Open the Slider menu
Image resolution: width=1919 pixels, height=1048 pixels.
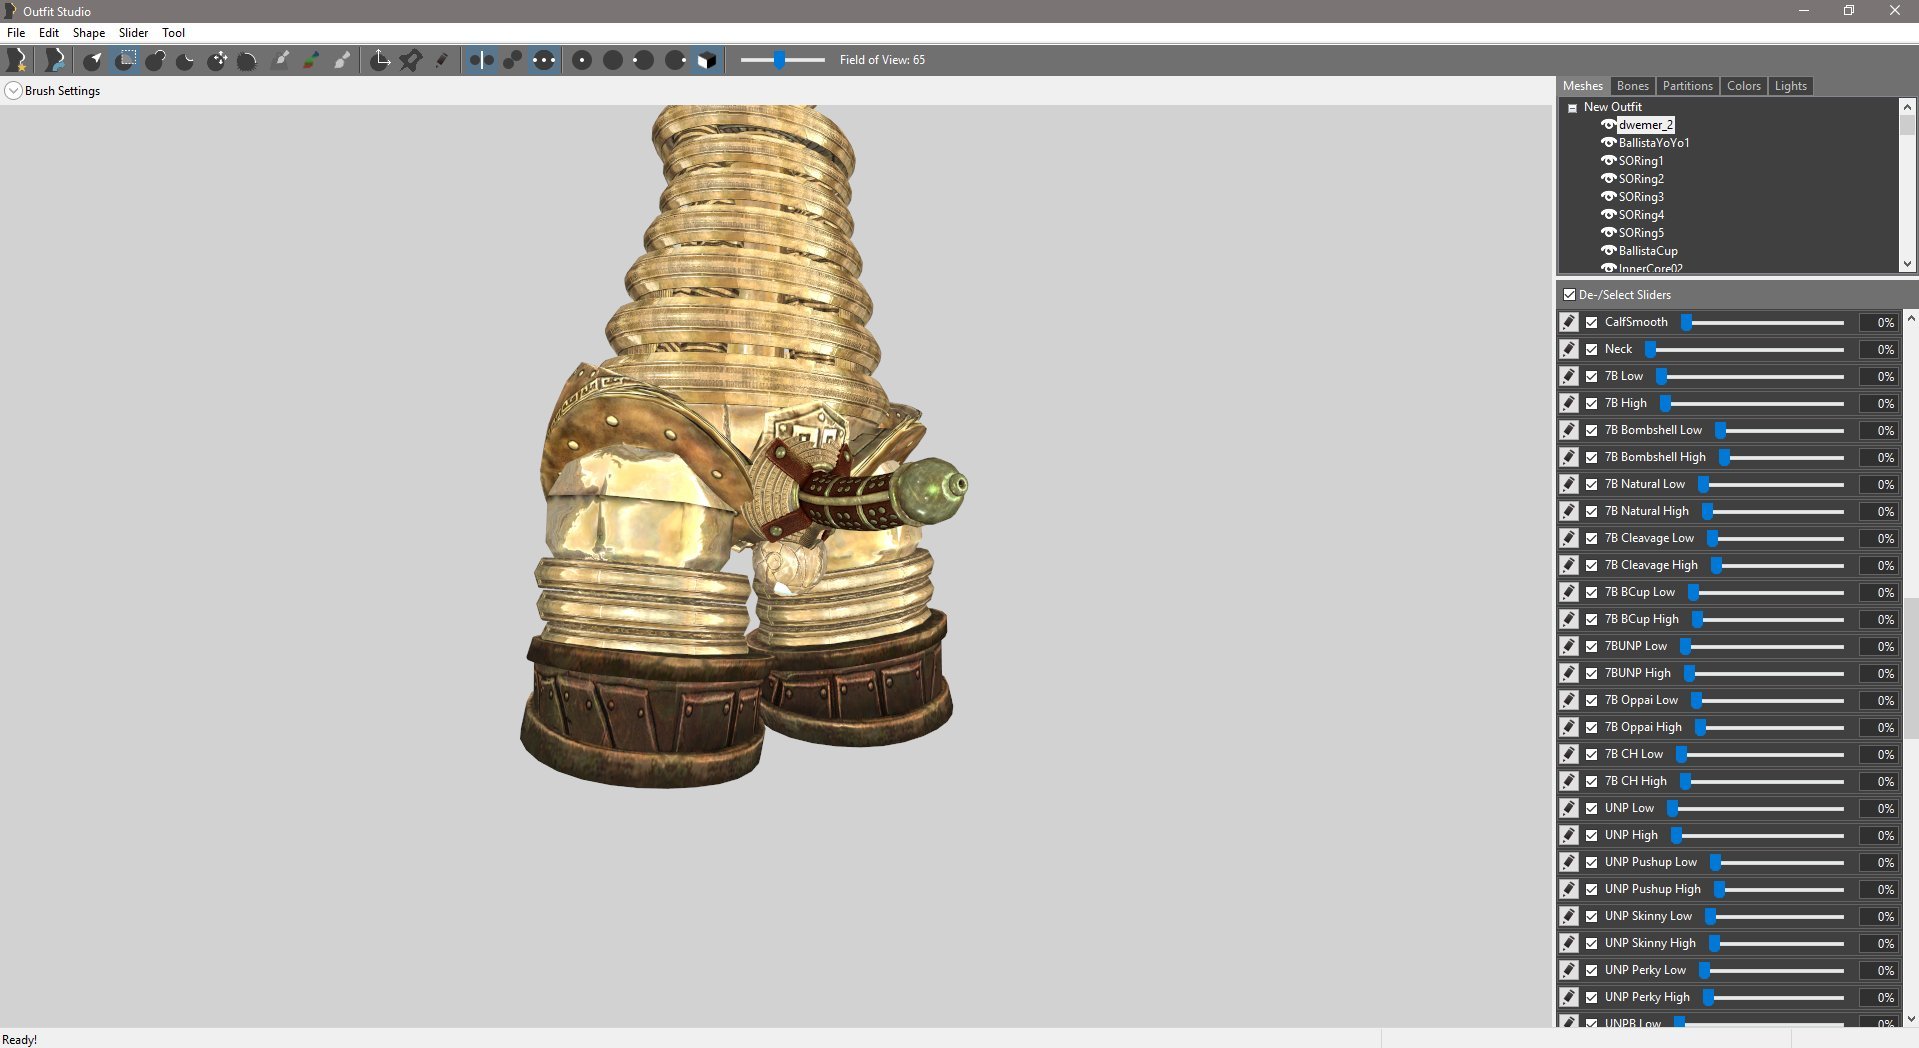(133, 33)
